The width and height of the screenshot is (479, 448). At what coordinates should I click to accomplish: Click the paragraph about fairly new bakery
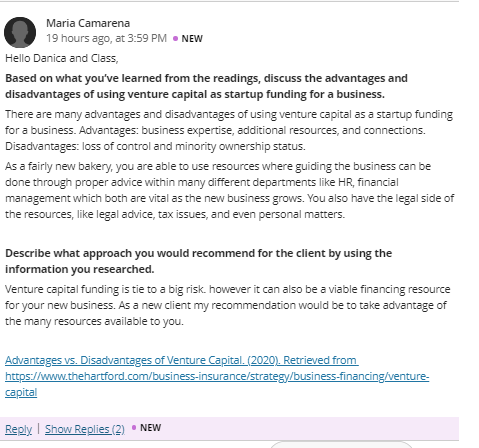pyautogui.click(x=229, y=190)
